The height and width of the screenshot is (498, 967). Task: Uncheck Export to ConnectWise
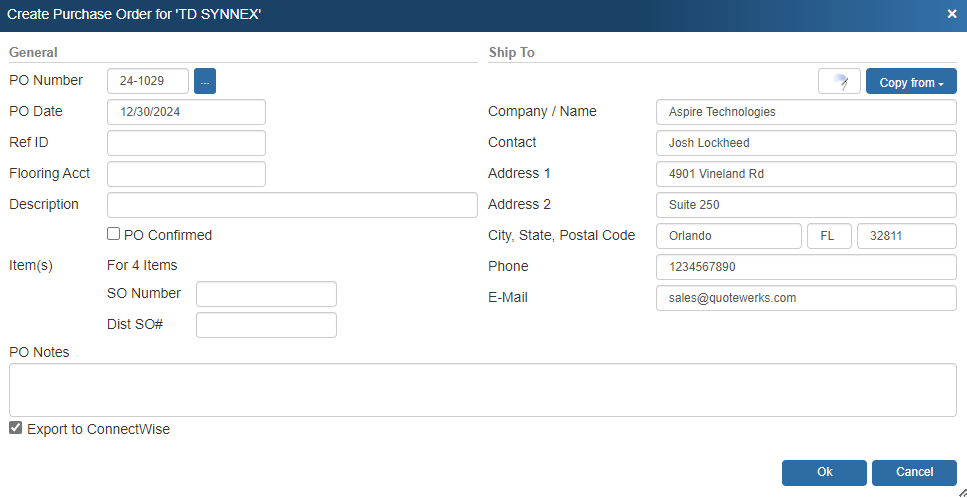tap(15, 428)
